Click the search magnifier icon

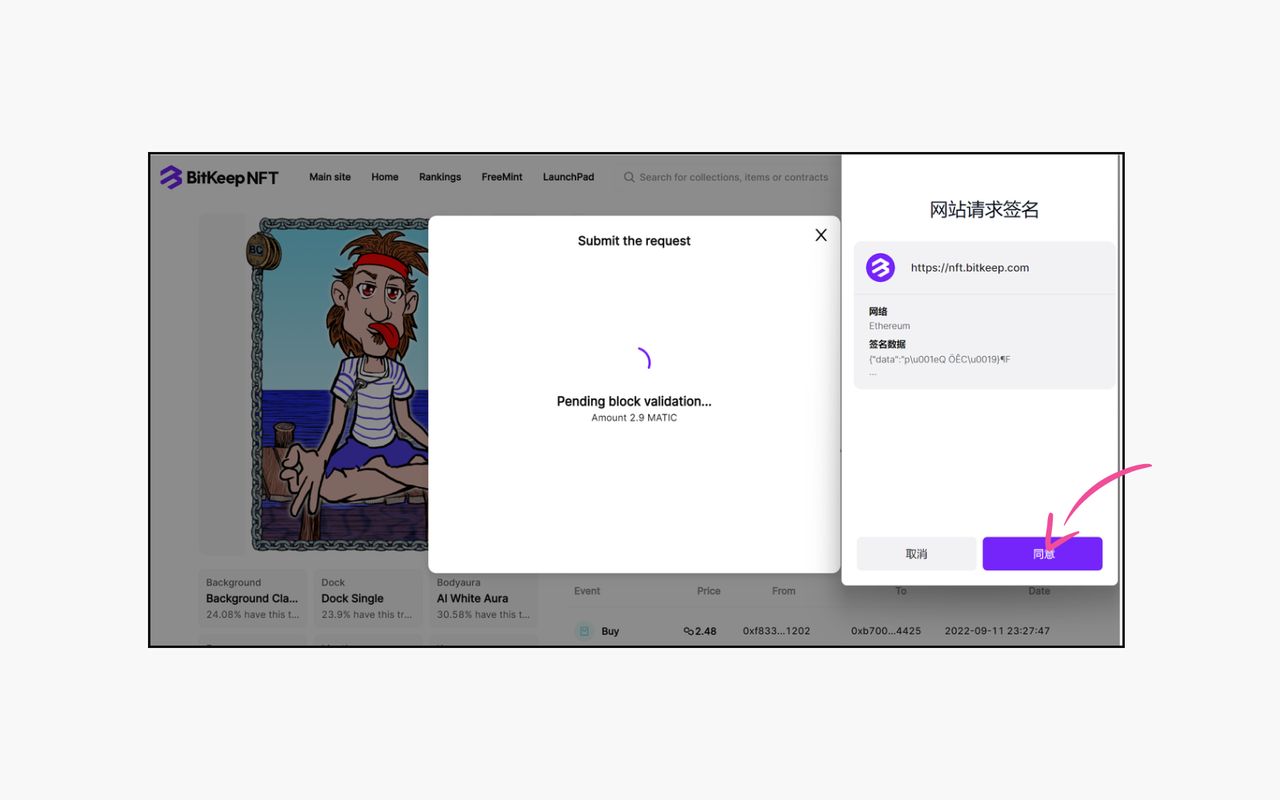pyautogui.click(x=629, y=177)
